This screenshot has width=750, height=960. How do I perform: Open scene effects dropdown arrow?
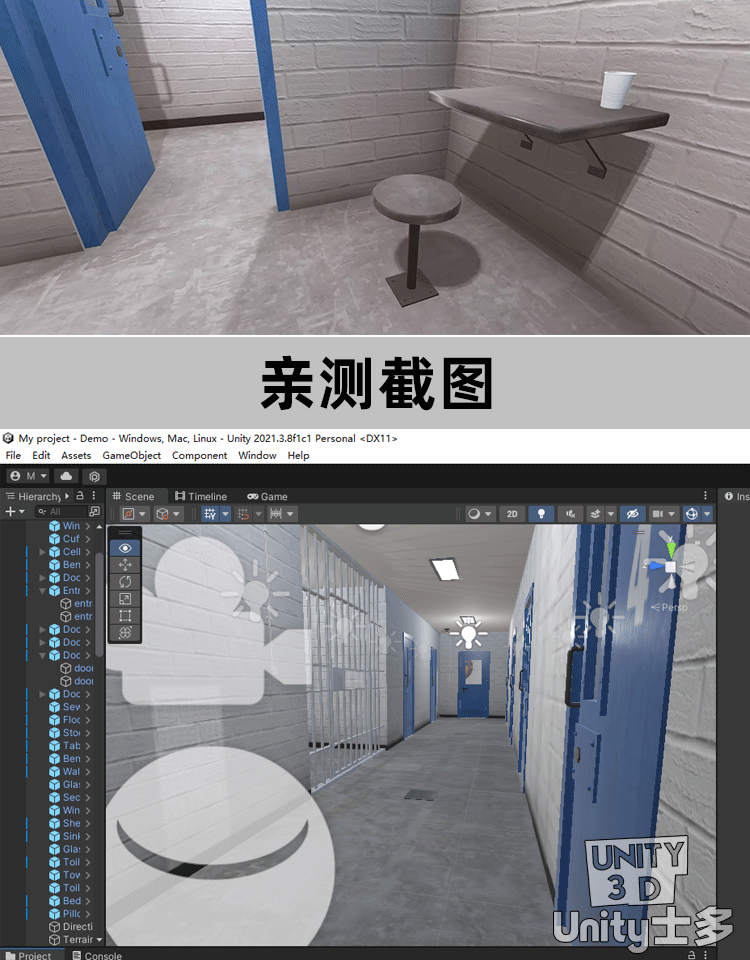(x=610, y=514)
